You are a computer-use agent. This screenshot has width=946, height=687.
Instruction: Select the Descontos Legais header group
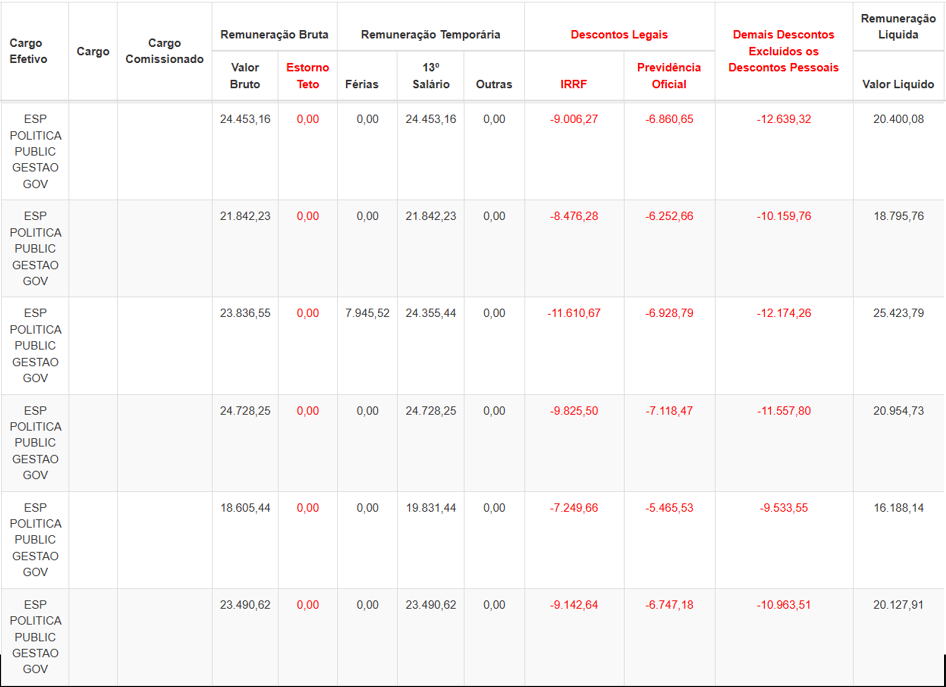click(619, 35)
